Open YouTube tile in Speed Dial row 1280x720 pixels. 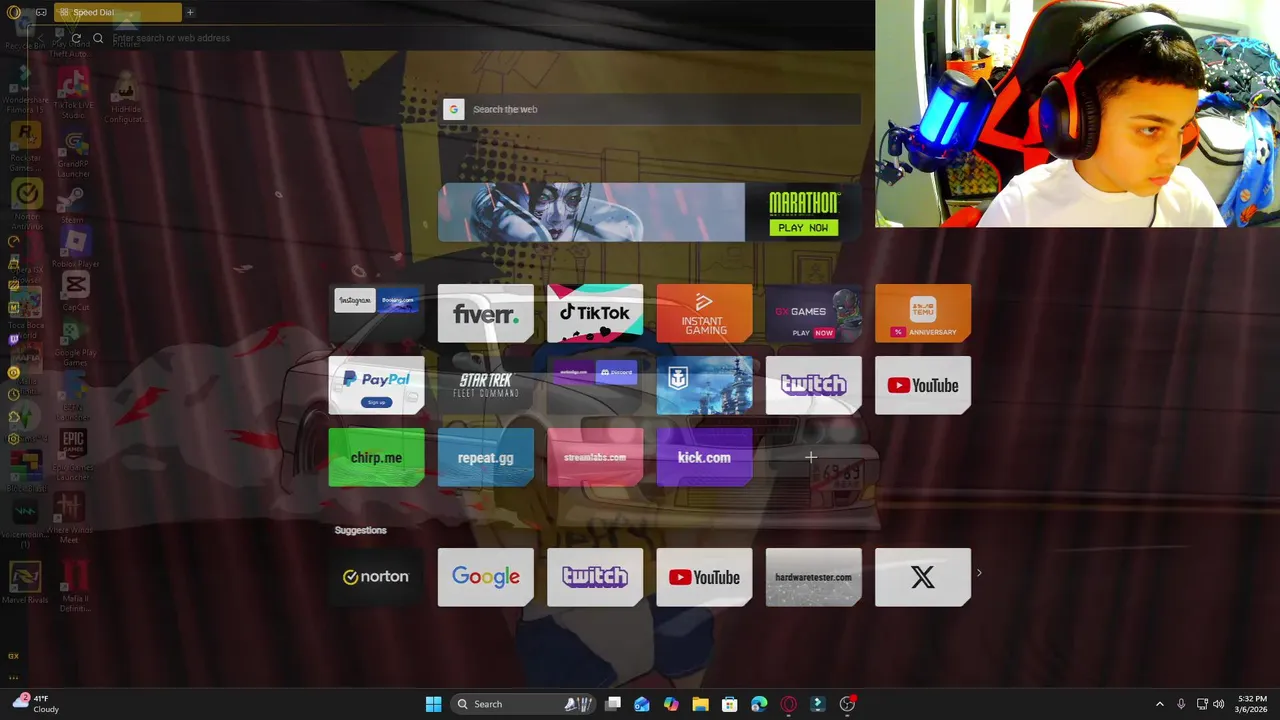tap(923, 385)
